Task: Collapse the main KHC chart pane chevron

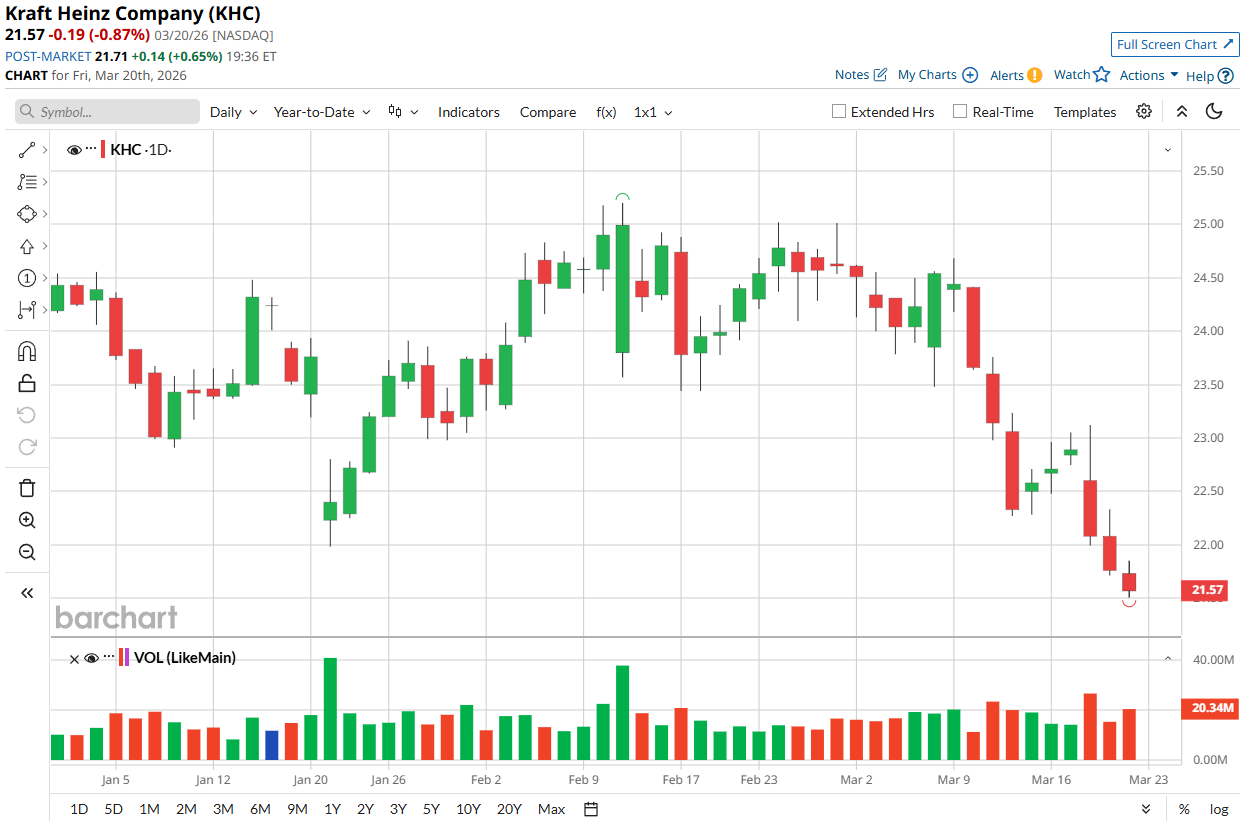Action: click(1167, 150)
